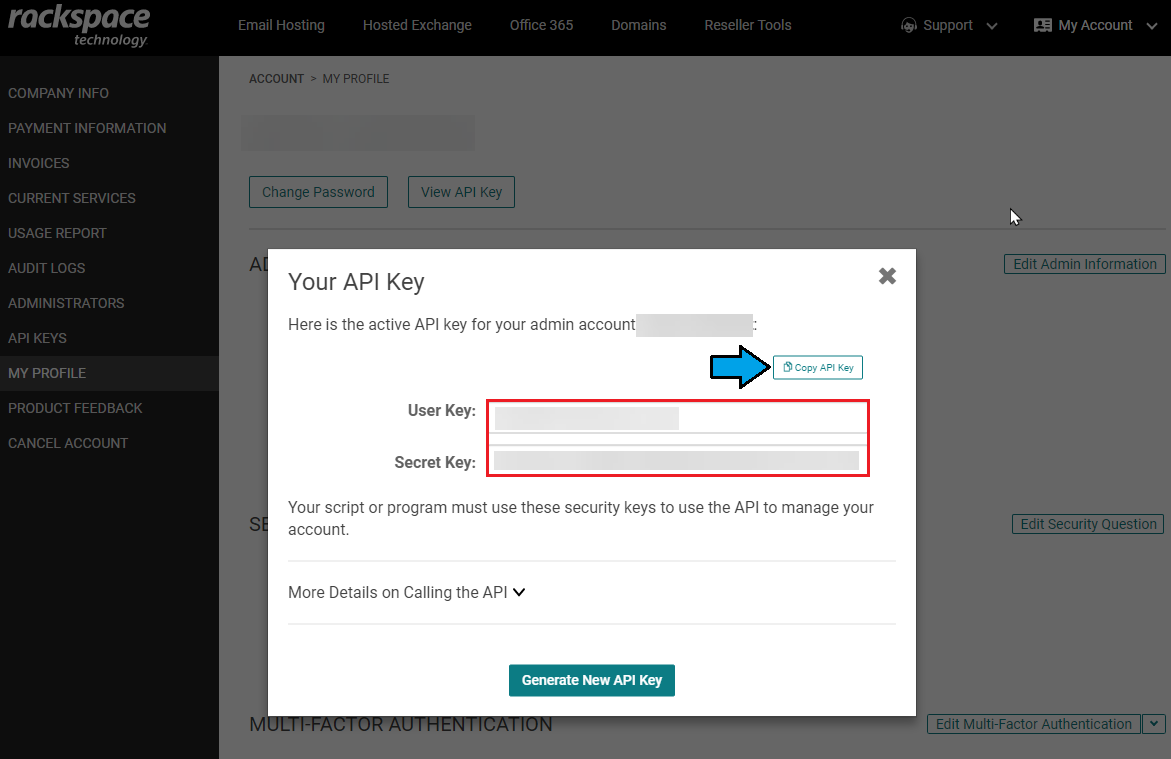Generate a new API key
Screen dimensions: 1171x759
click(x=591, y=681)
